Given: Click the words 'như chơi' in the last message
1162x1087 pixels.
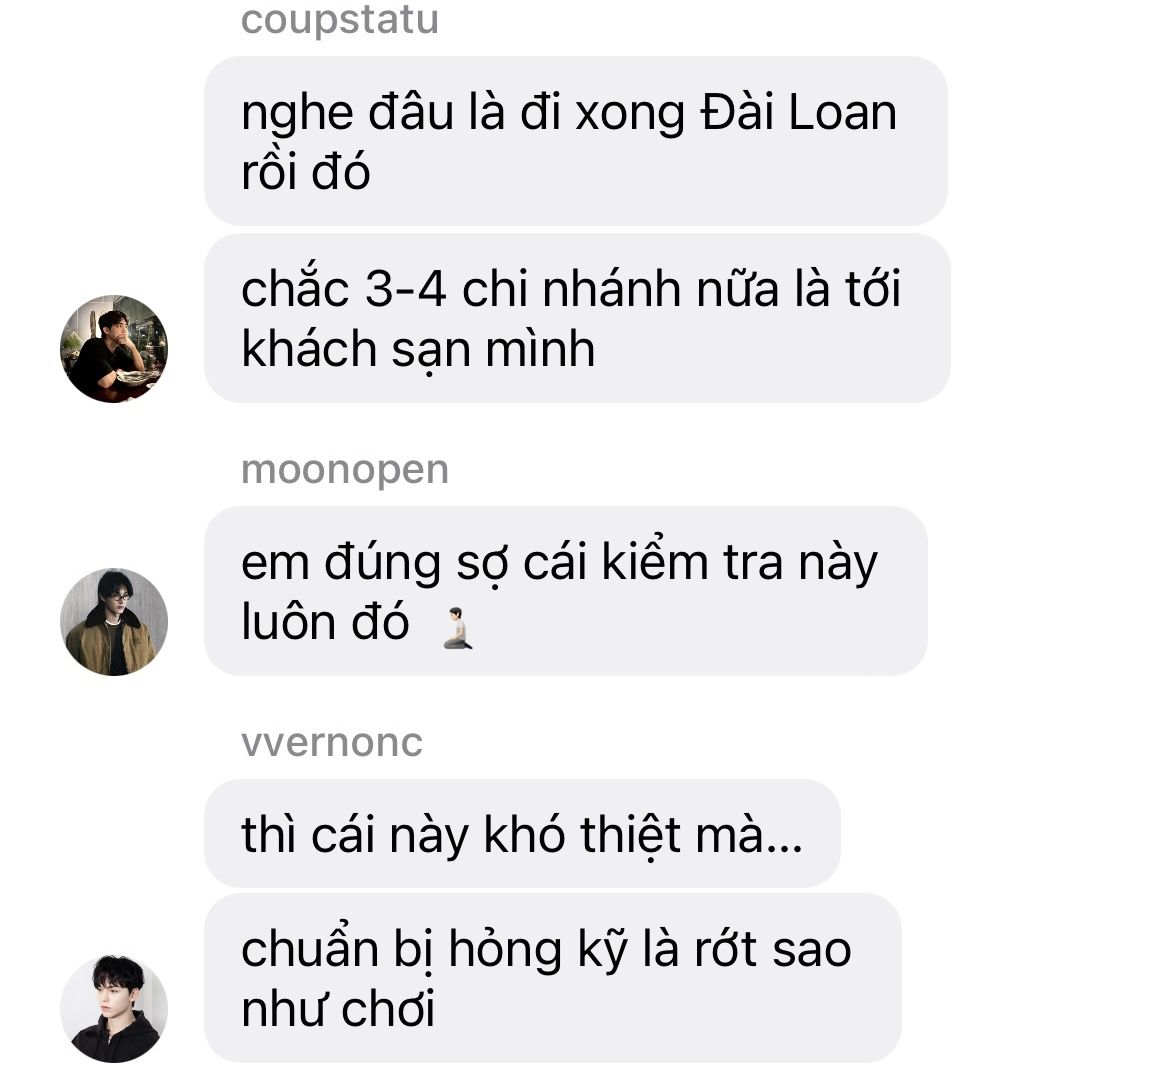Looking at the screenshot, I should (x=338, y=1010).
